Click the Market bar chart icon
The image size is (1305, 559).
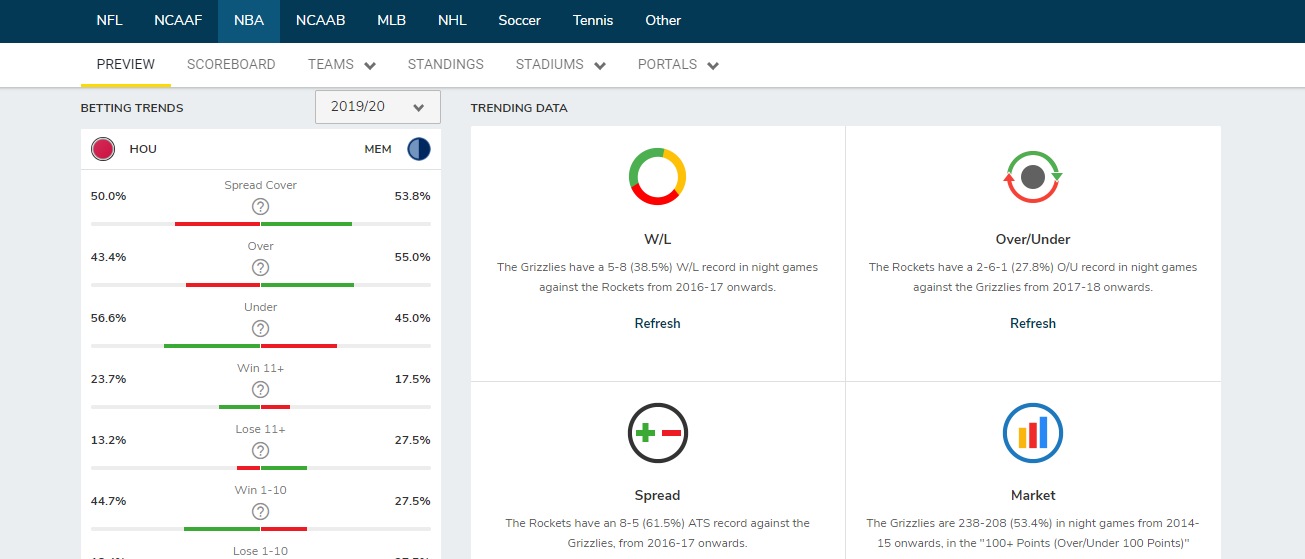point(1032,434)
